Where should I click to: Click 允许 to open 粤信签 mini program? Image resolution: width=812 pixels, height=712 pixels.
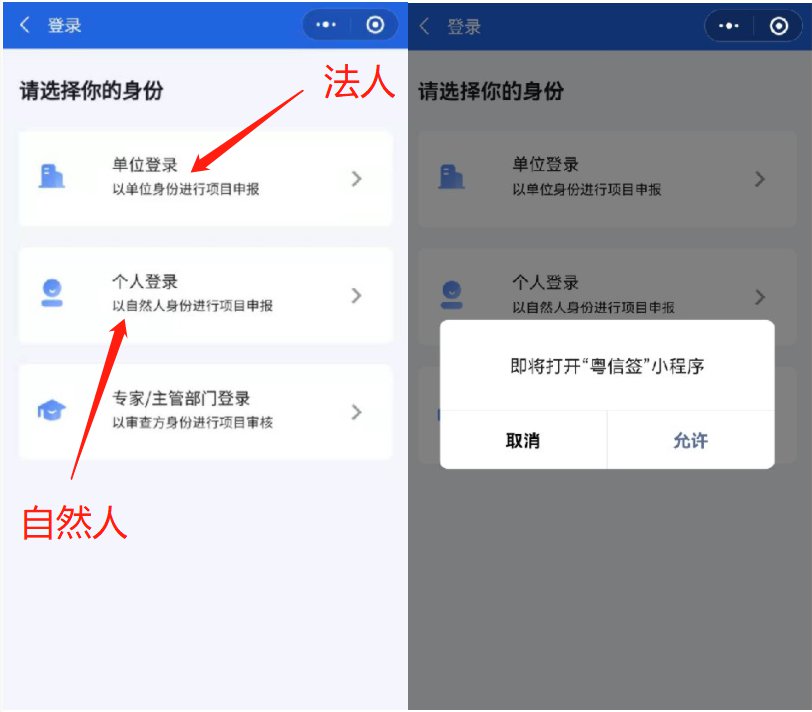tap(691, 441)
